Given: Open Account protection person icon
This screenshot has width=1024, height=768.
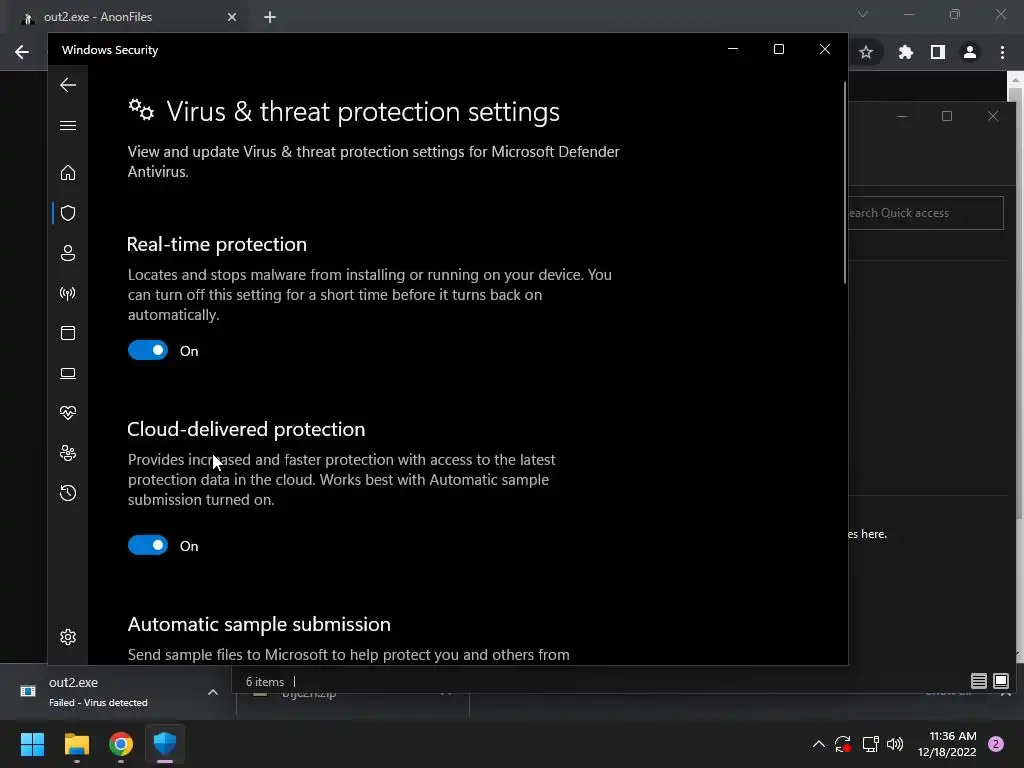Looking at the screenshot, I should [68, 253].
